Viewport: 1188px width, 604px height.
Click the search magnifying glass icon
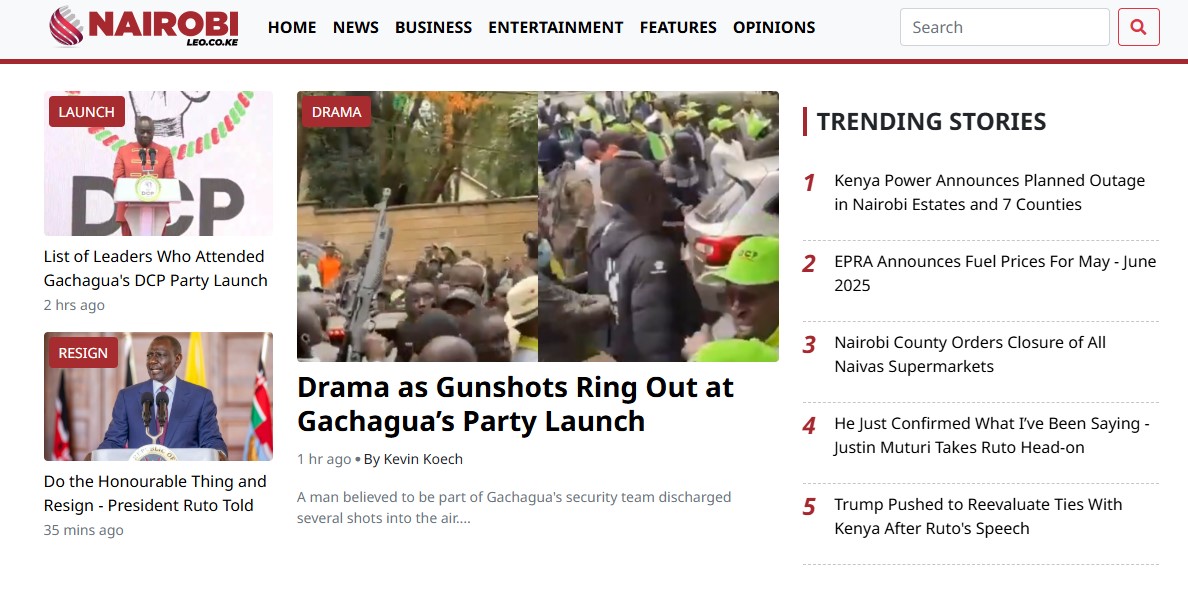click(1138, 27)
